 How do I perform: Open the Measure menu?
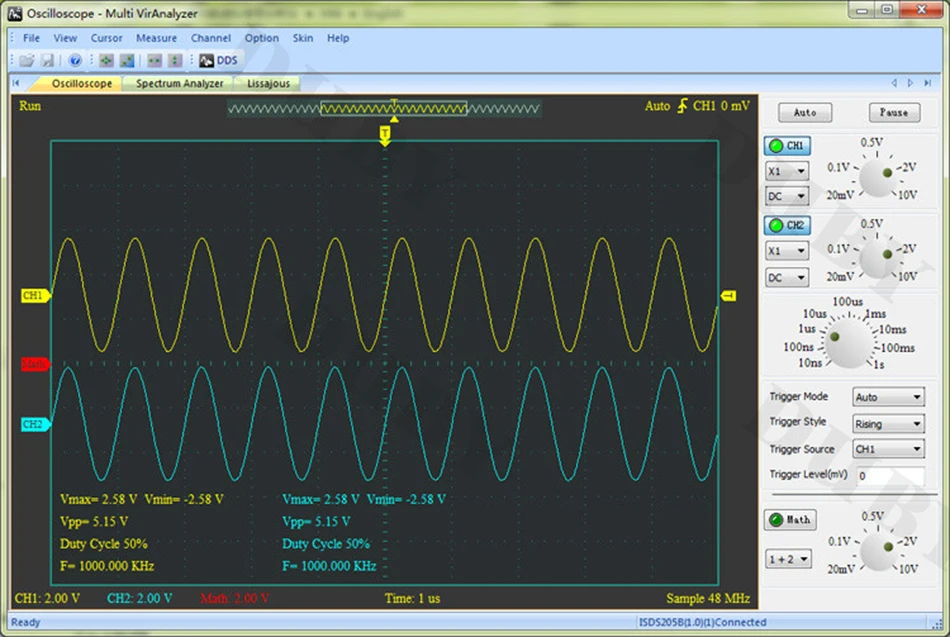tap(156, 38)
